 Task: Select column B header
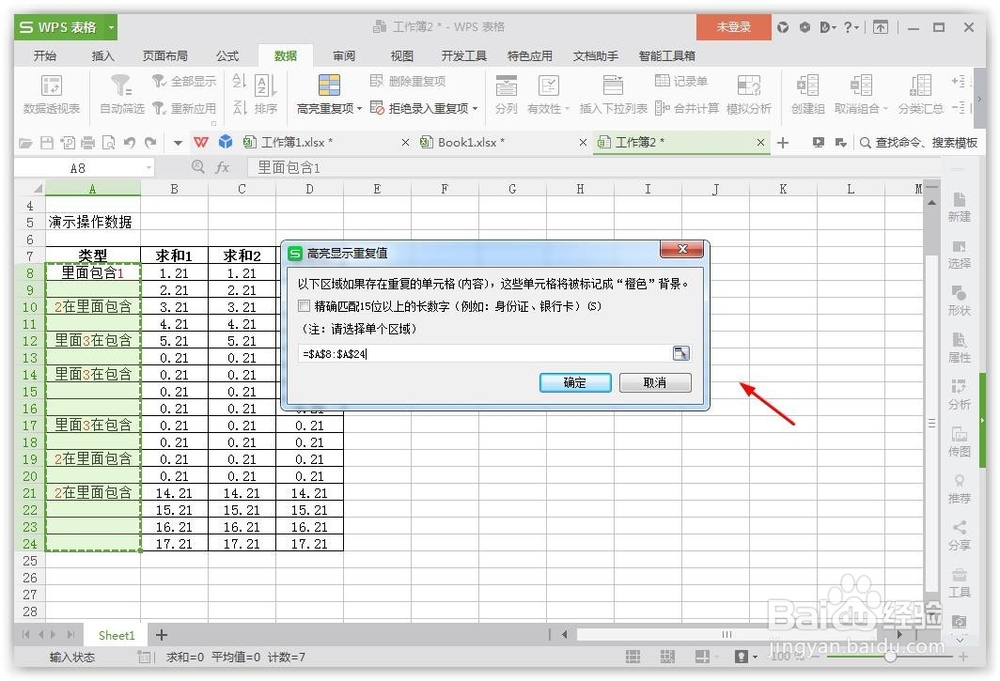pyautogui.click(x=174, y=189)
